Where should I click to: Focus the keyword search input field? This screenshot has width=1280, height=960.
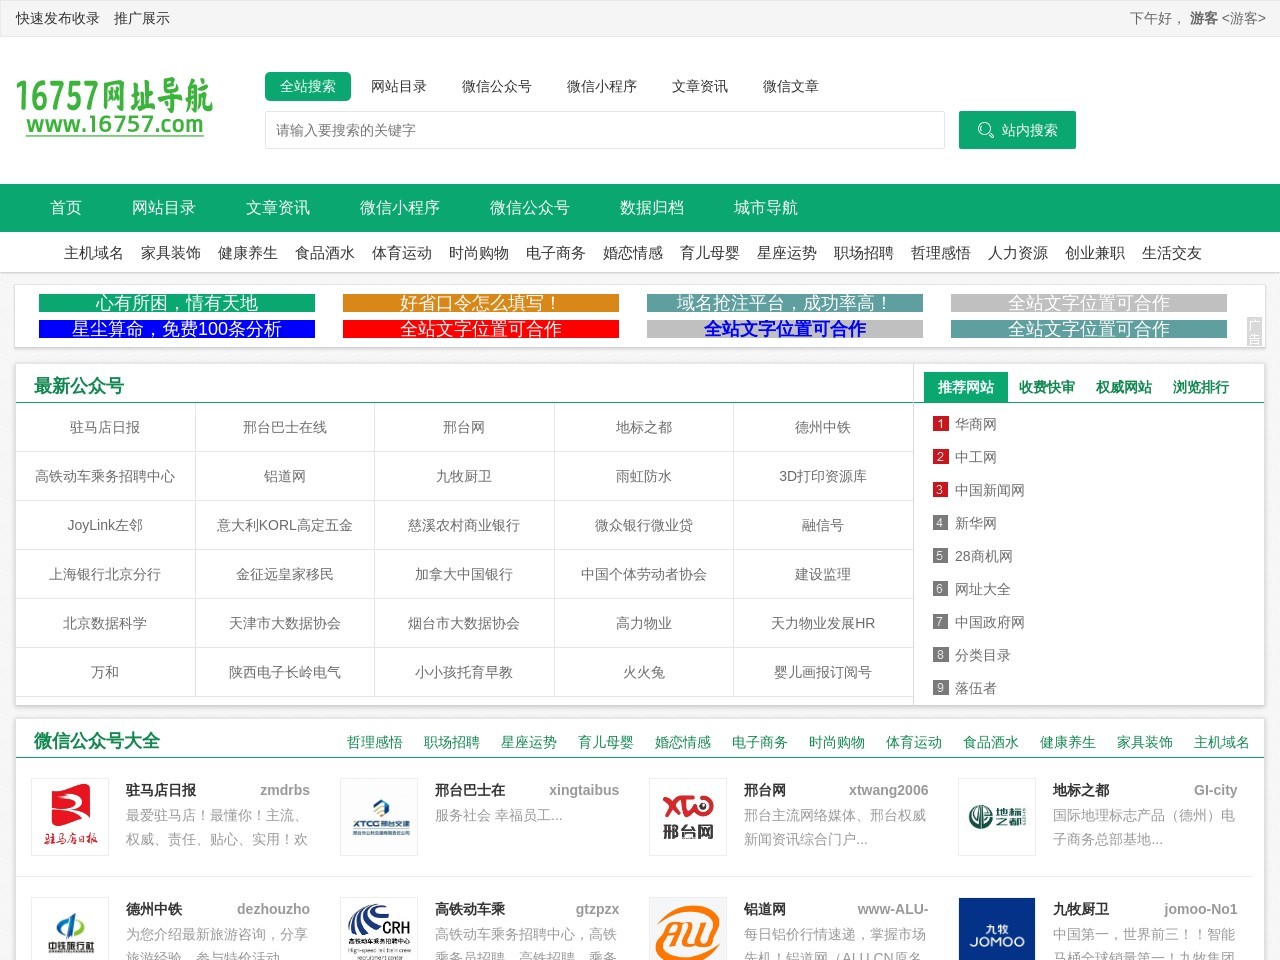[x=605, y=130]
